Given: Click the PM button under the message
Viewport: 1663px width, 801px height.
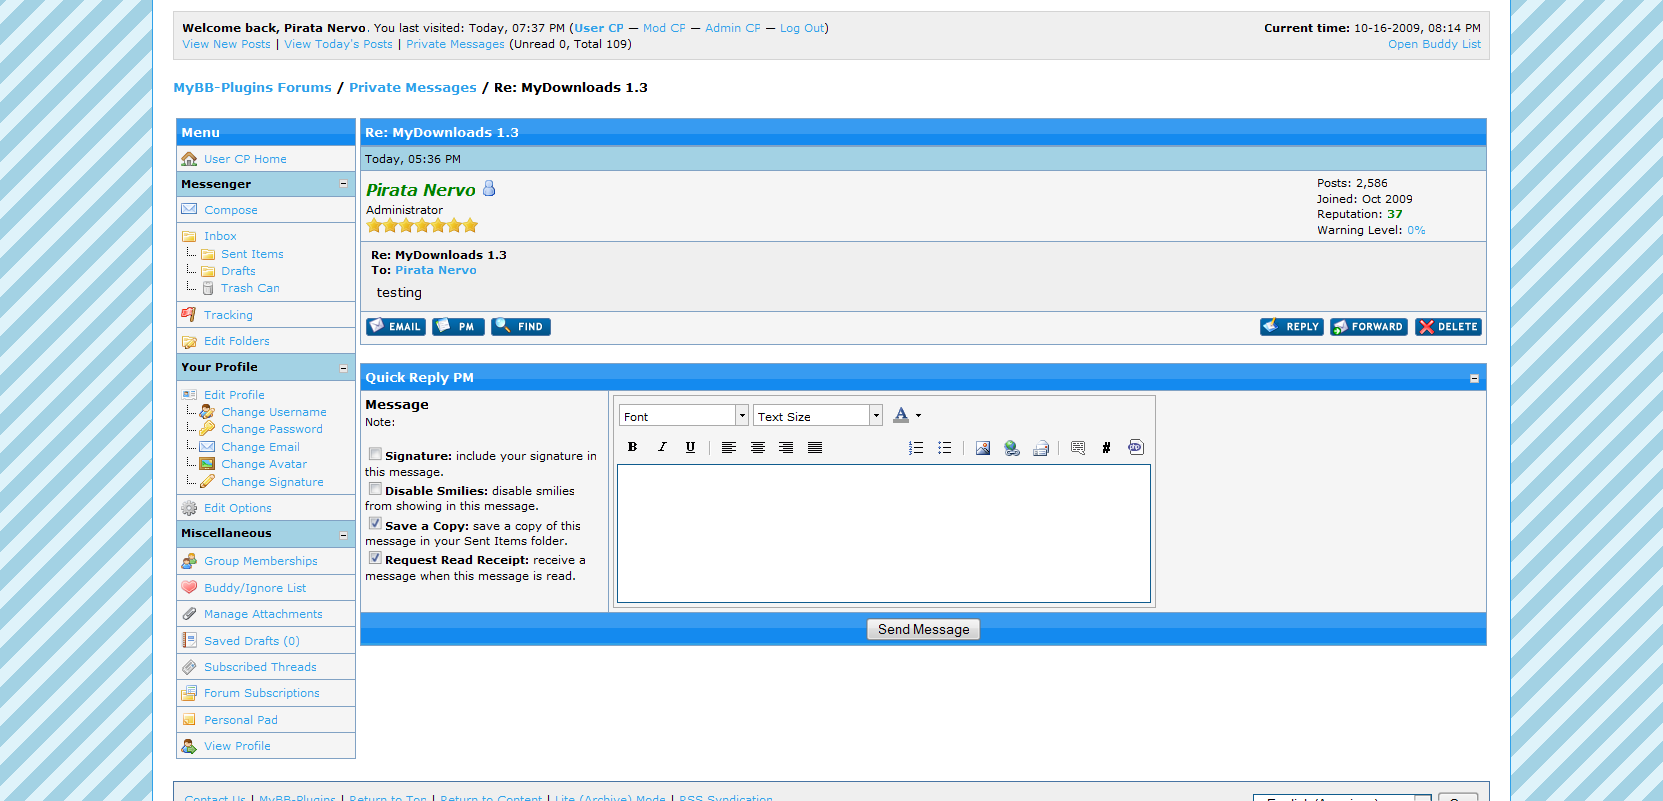Looking at the screenshot, I should click(458, 327).
